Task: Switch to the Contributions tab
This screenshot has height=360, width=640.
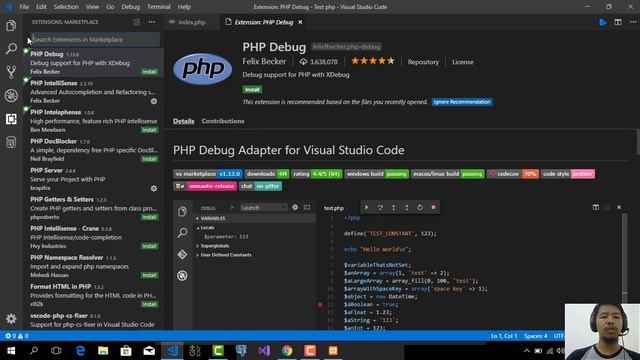Action: tap(223, 121)
